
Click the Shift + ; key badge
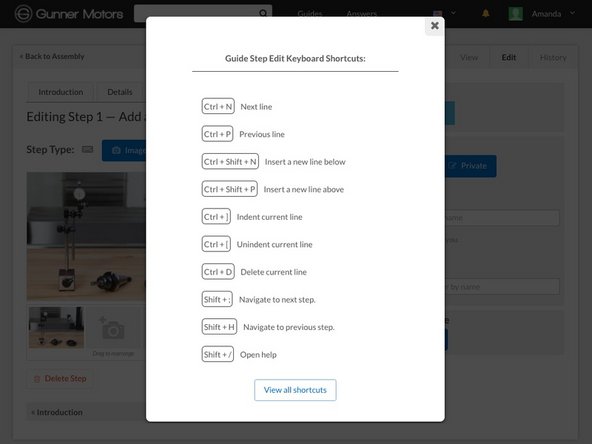click(217, 299)
